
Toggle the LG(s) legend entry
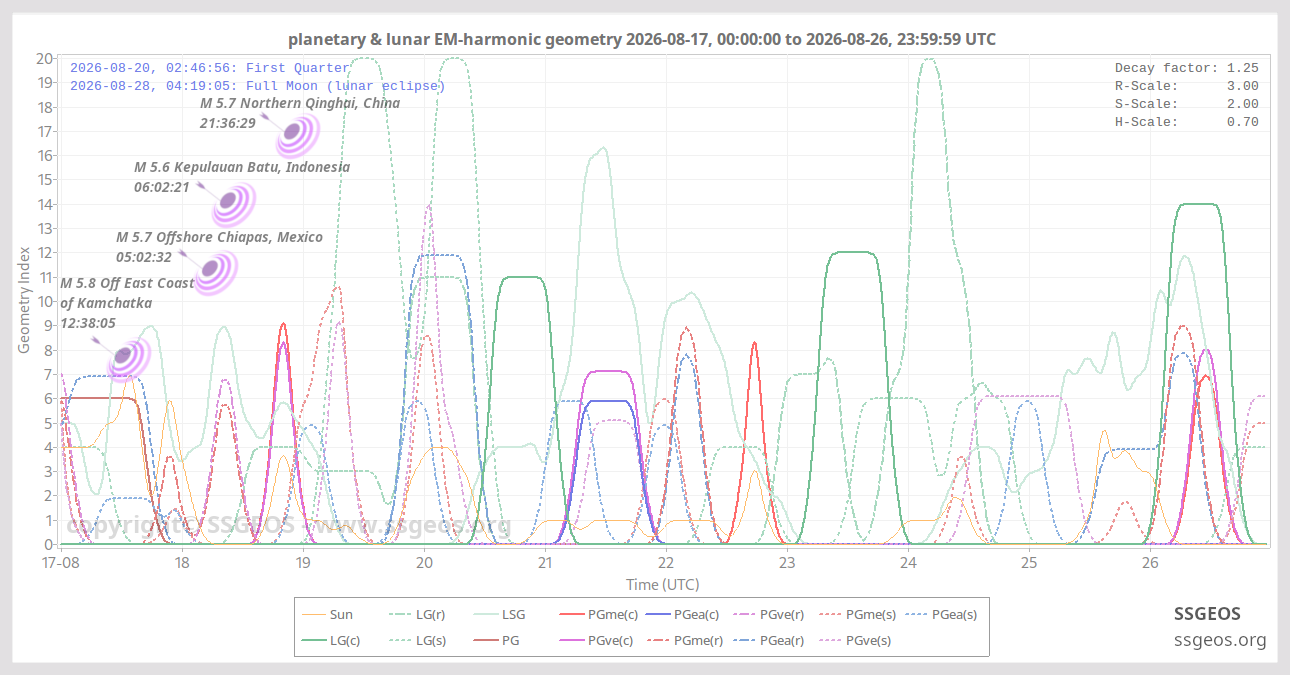coord(415,640)
